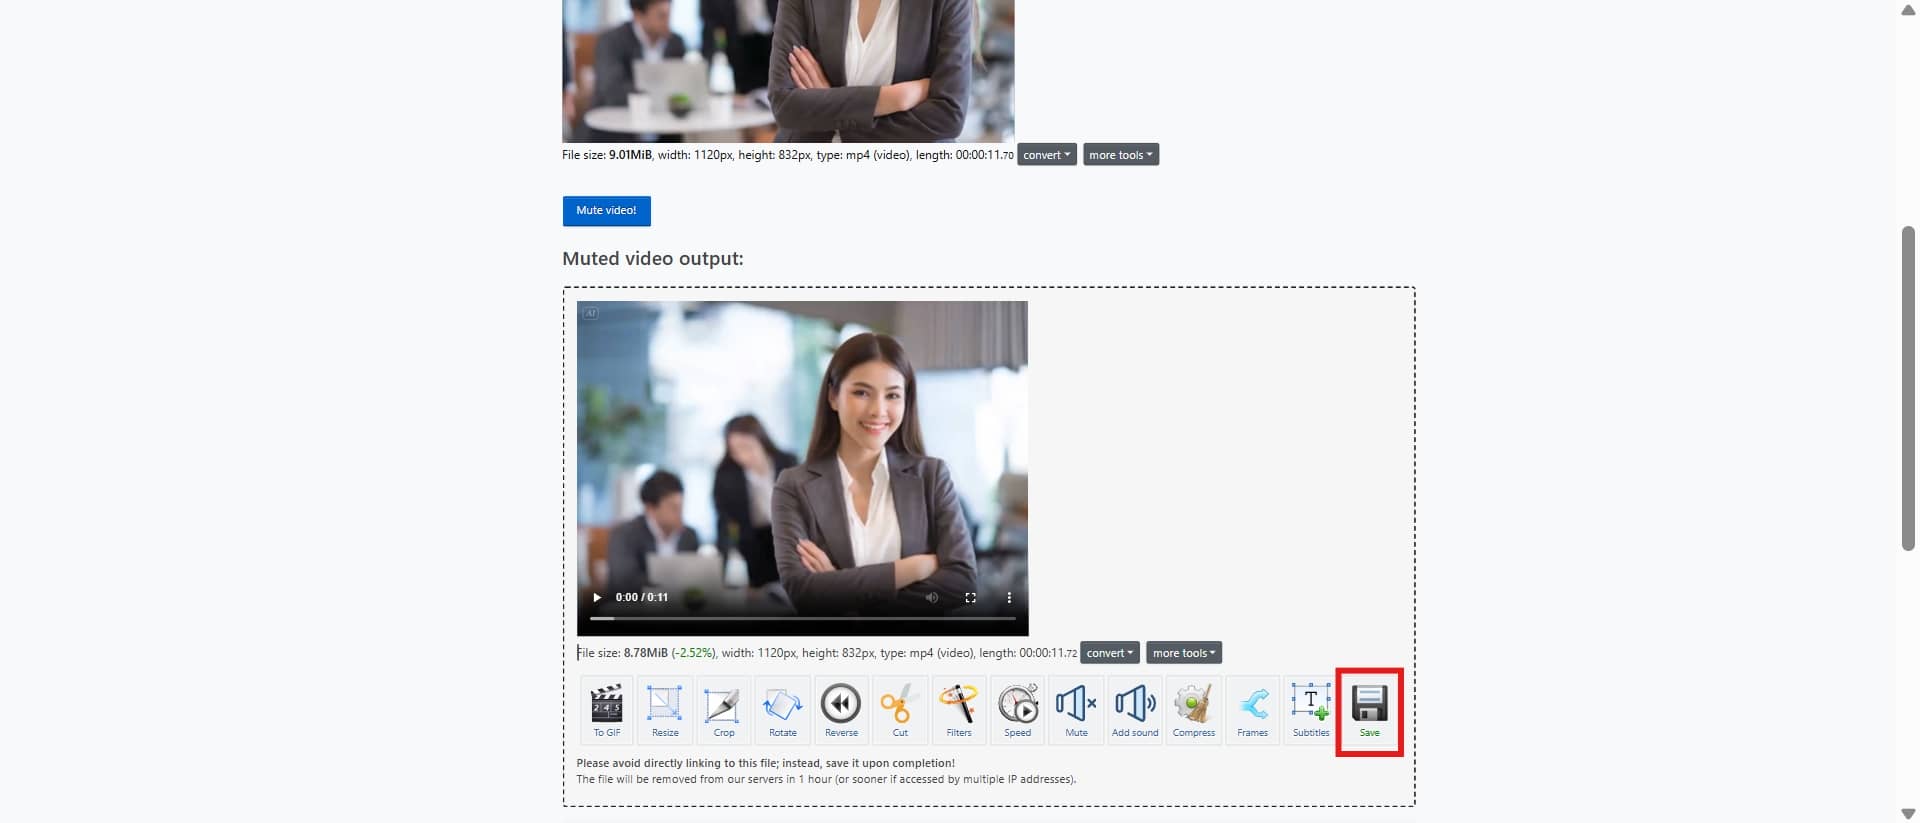Save the muted video with floppy icon
This screenshot has width=1920, height=823.
(x=1369, y=710)
